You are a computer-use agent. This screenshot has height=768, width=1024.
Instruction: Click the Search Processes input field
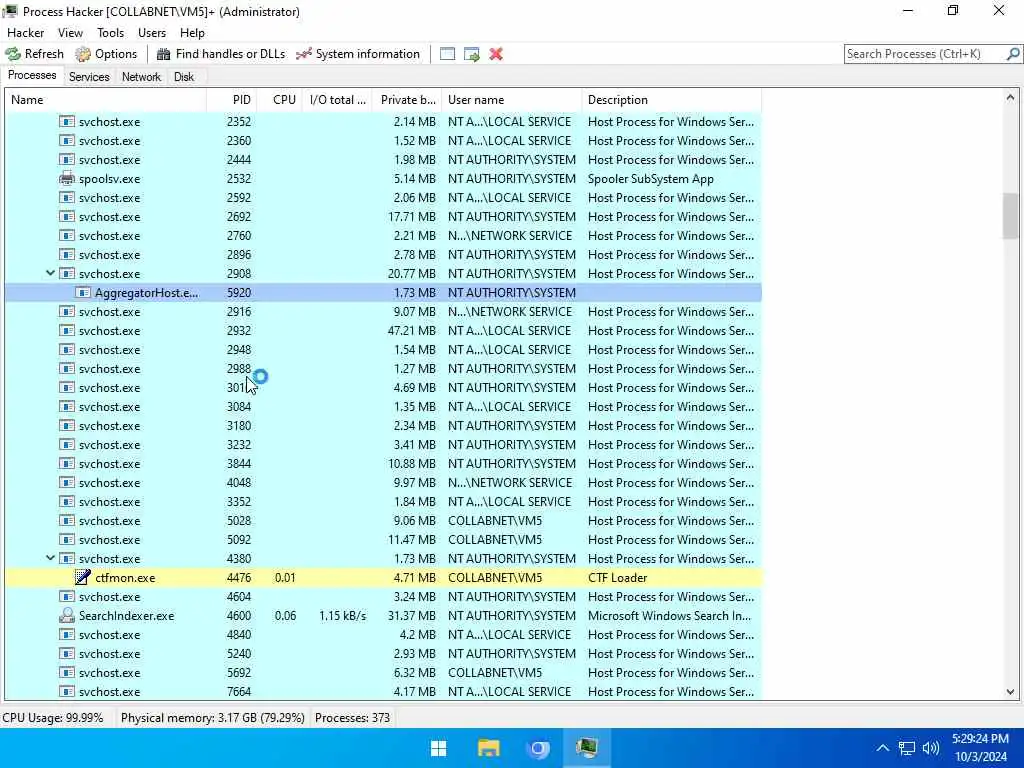(x=925, y=54)
